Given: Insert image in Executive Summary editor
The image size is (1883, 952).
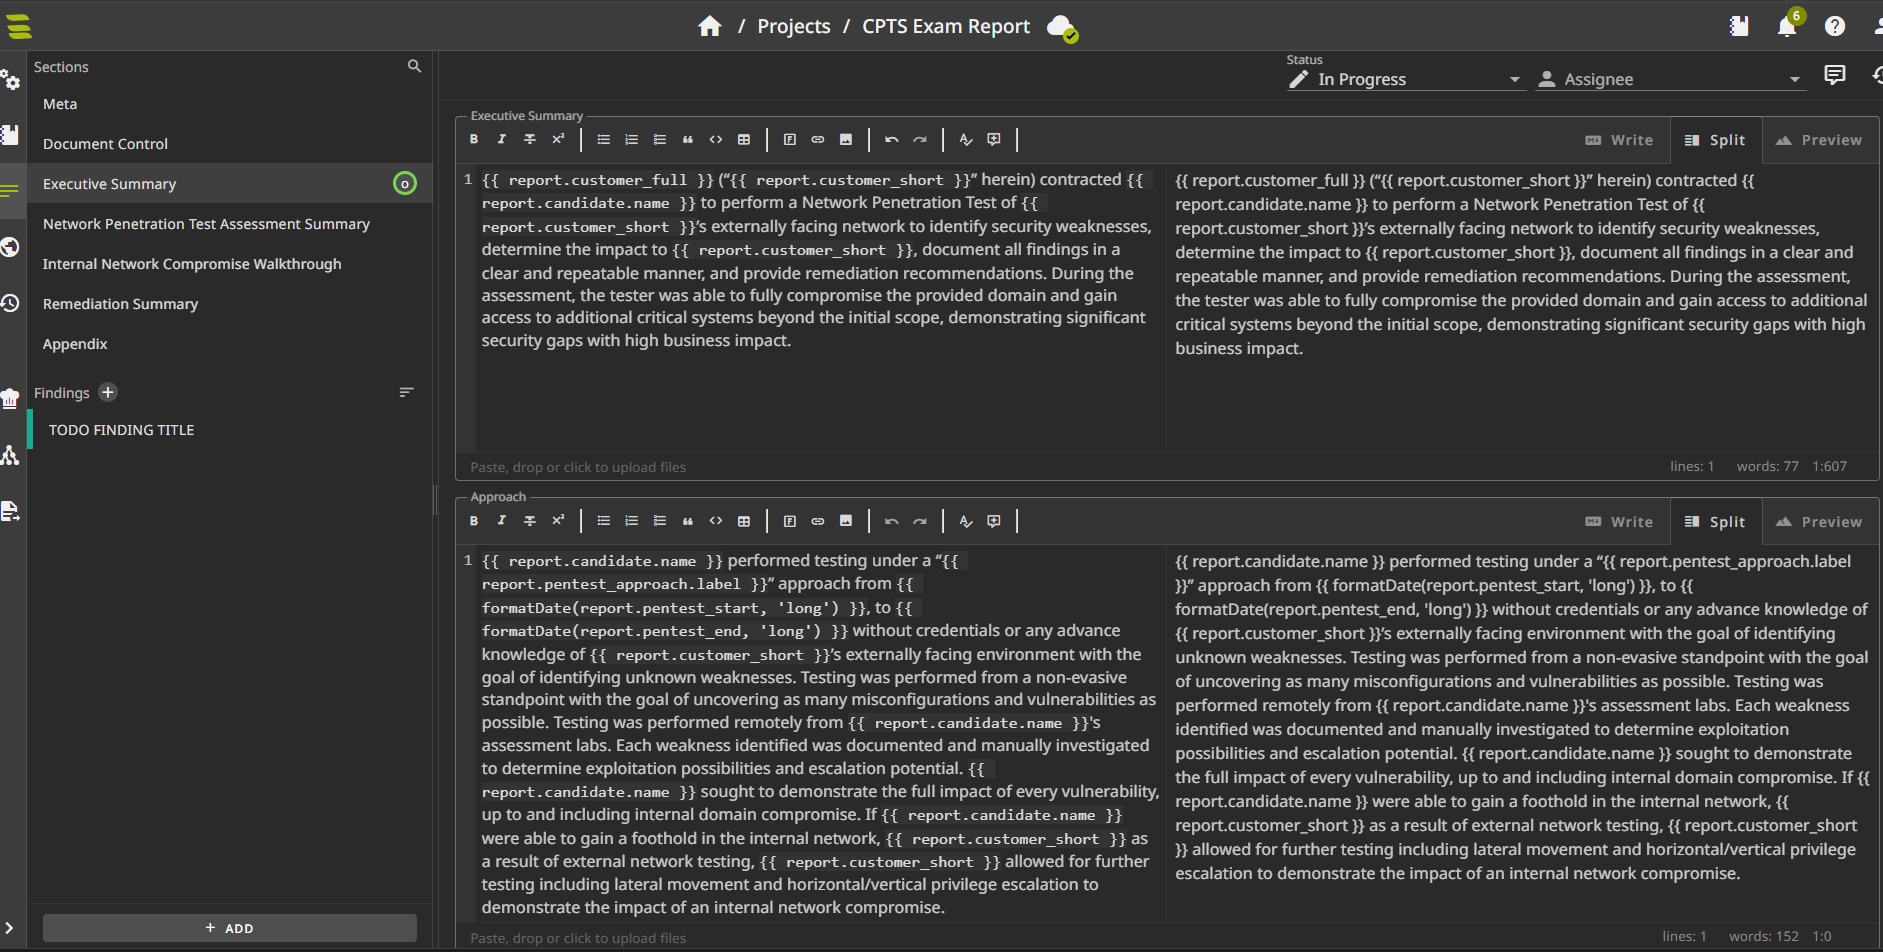Looking at the screenshot, I should point(846,140).
